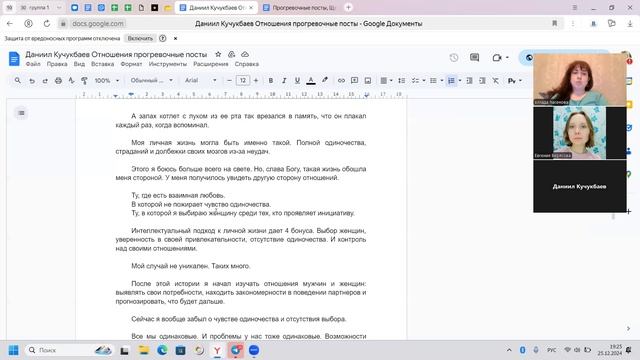
Task: Toggle underline formatting
Action: (x=297, y=81)
